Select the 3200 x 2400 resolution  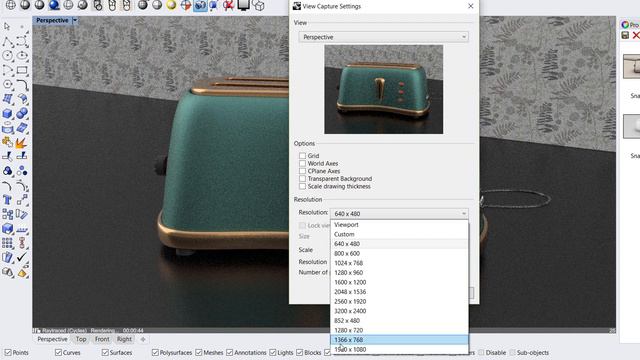click(399, 311)
